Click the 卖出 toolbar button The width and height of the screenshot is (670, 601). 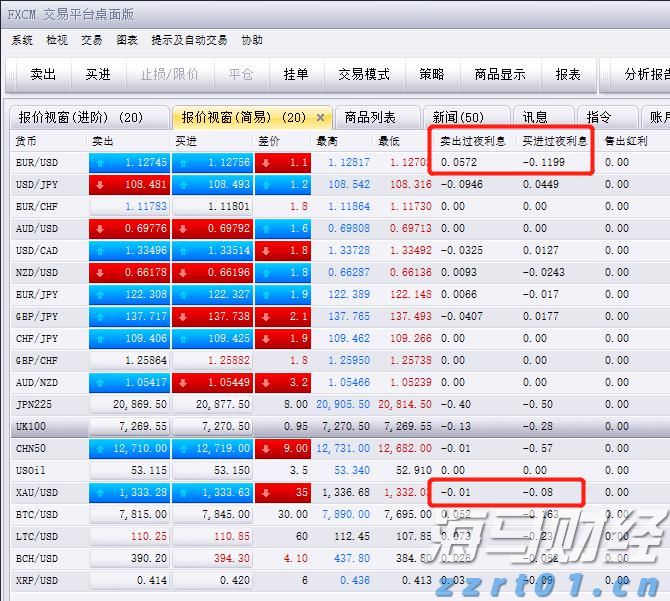(x=43, y=74)
